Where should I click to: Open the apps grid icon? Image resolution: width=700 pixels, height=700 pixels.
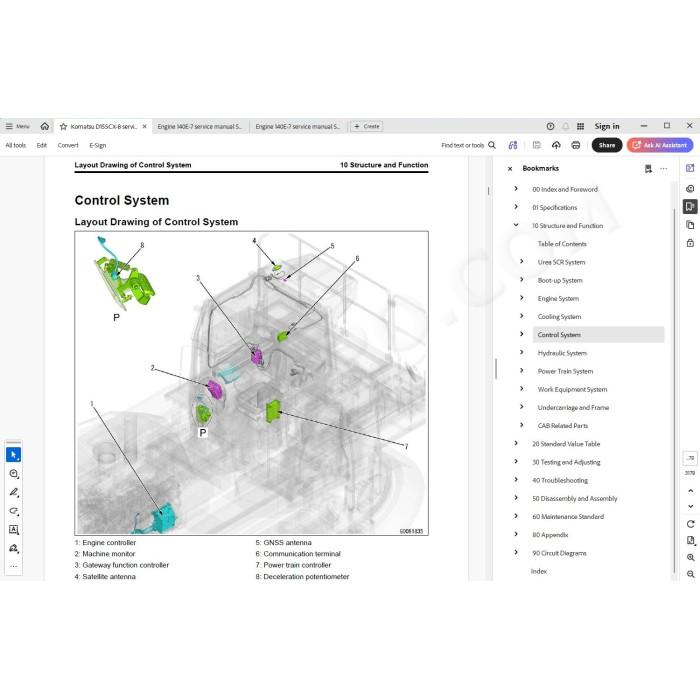tap(580, 126)
